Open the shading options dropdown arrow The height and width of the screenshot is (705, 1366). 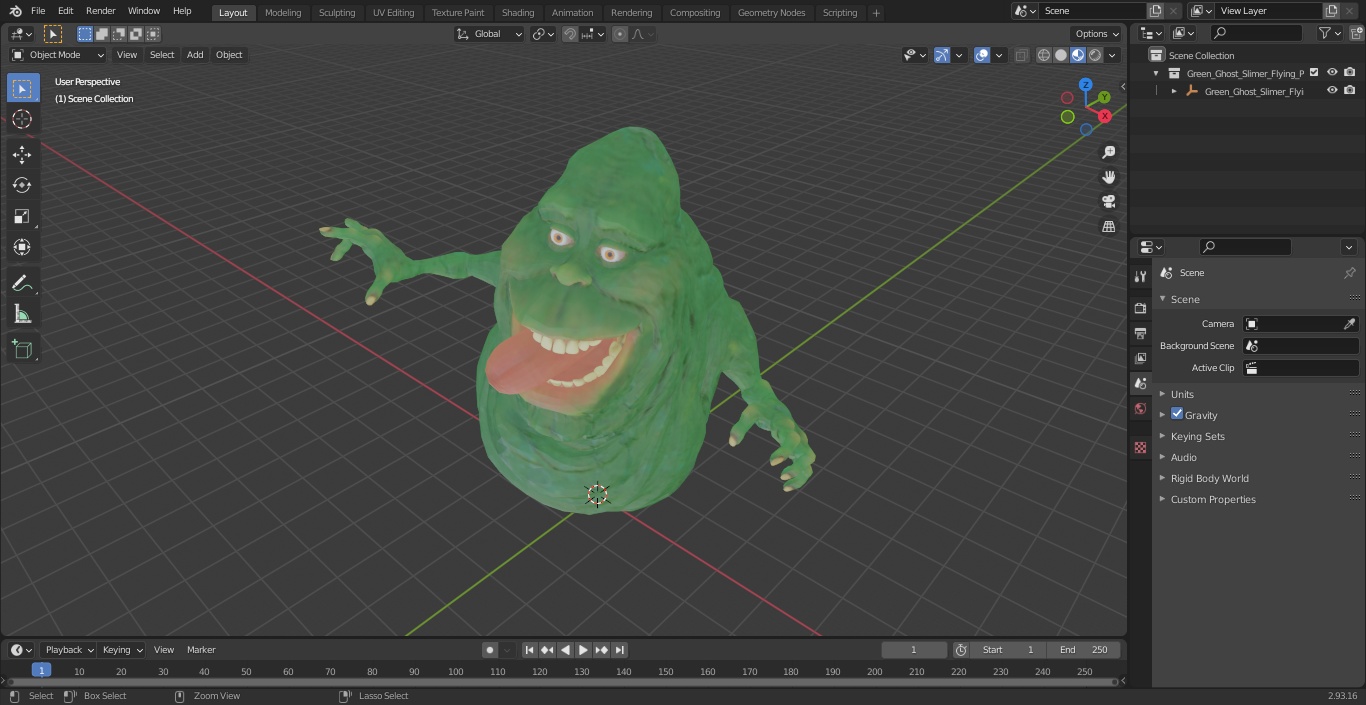pos(1112,55)
